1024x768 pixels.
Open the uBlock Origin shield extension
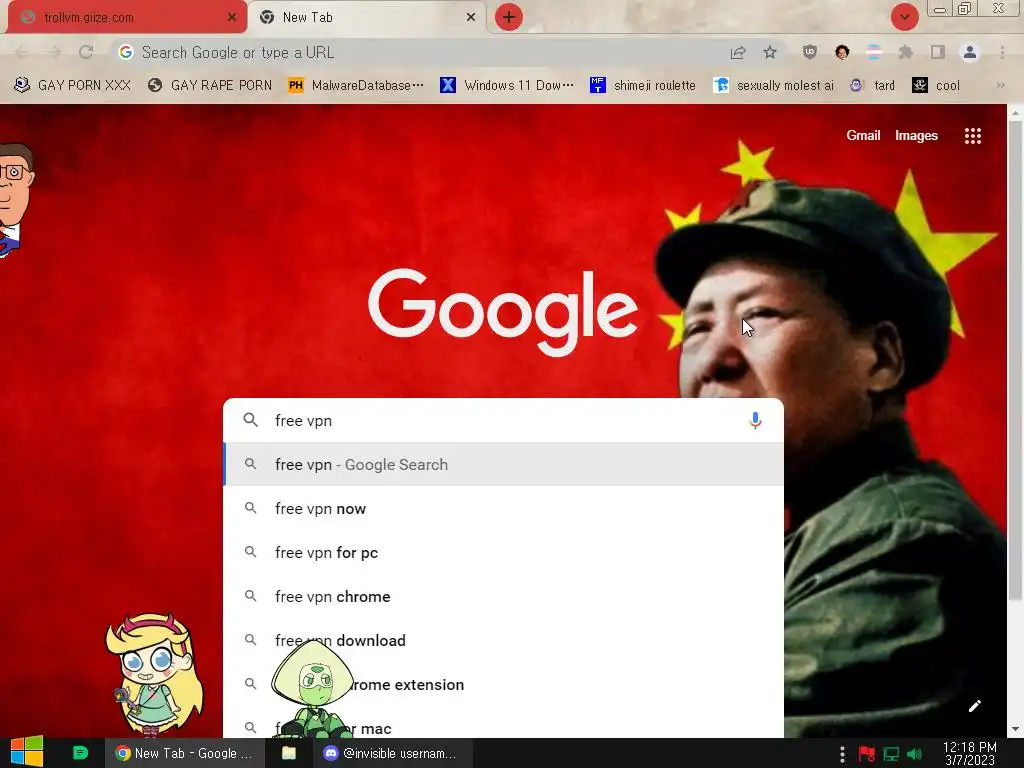pos(810,52)
